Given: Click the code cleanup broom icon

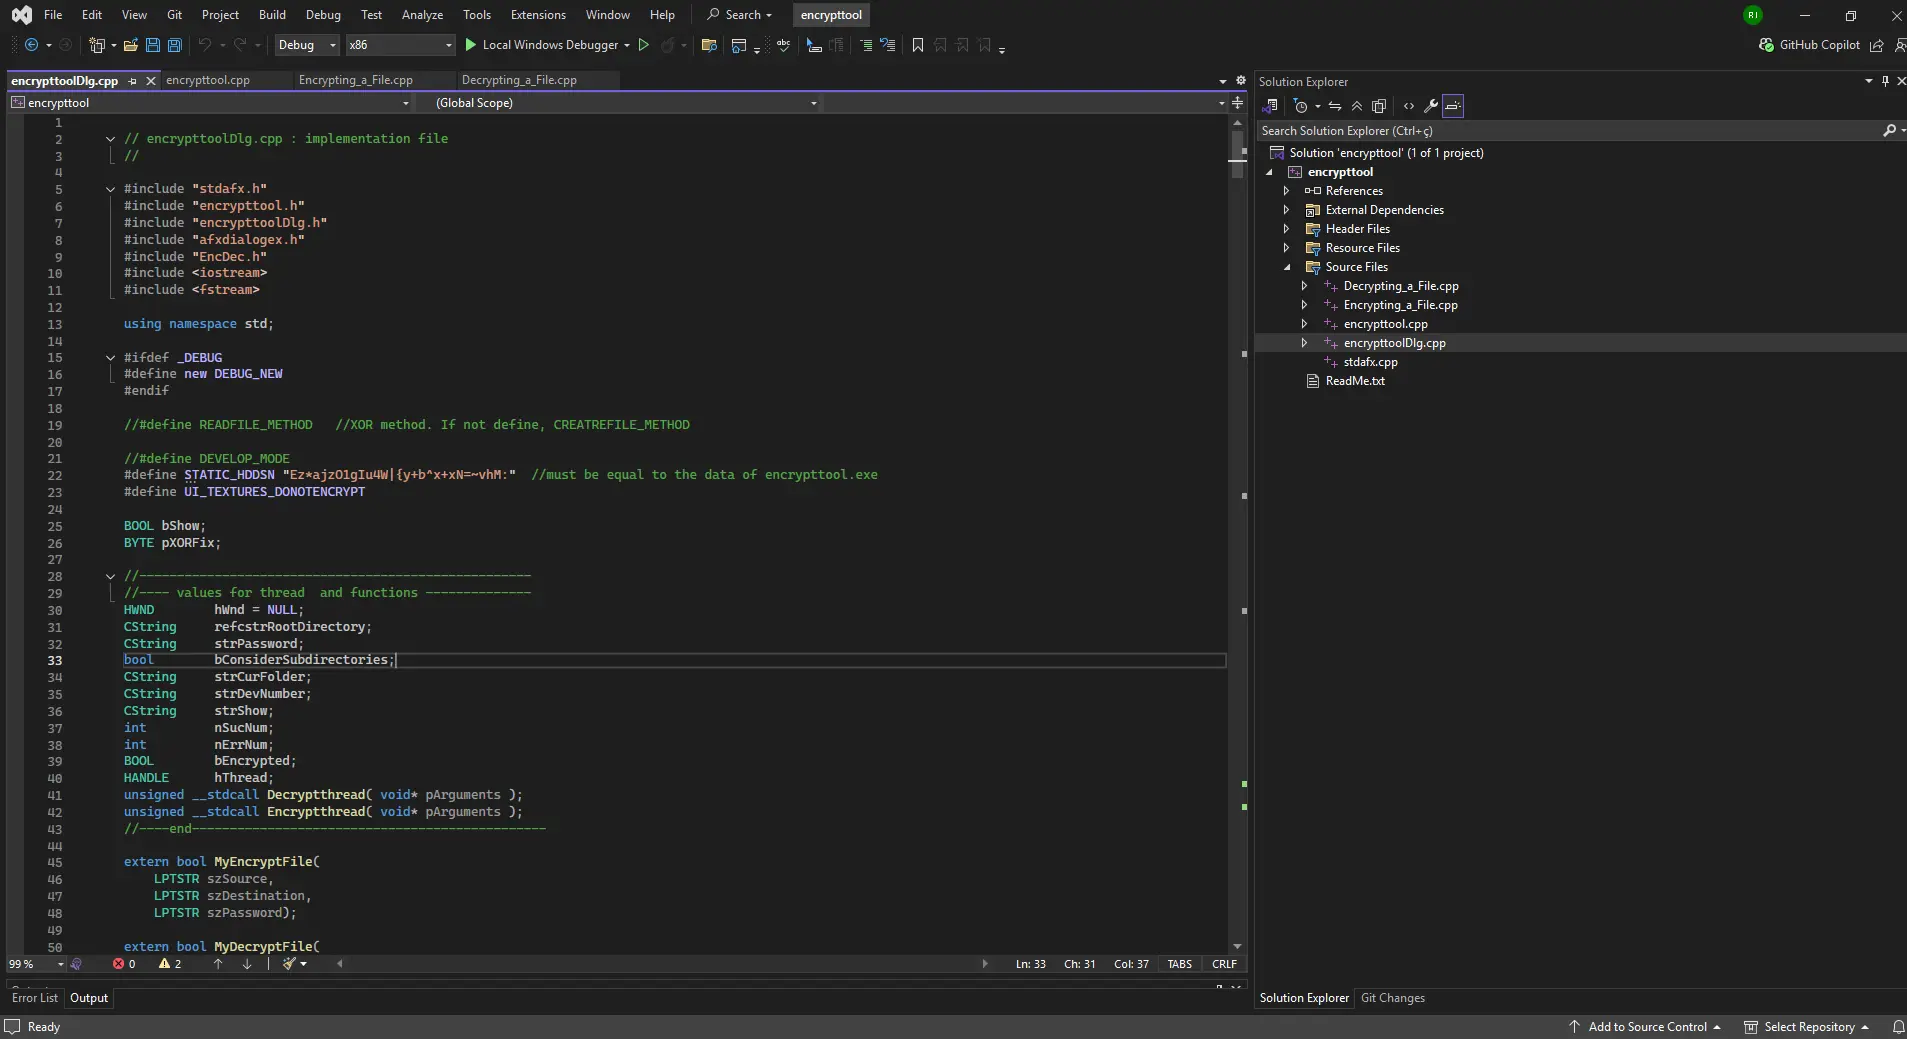Looking at the screenshot, I should coord(289,964).
